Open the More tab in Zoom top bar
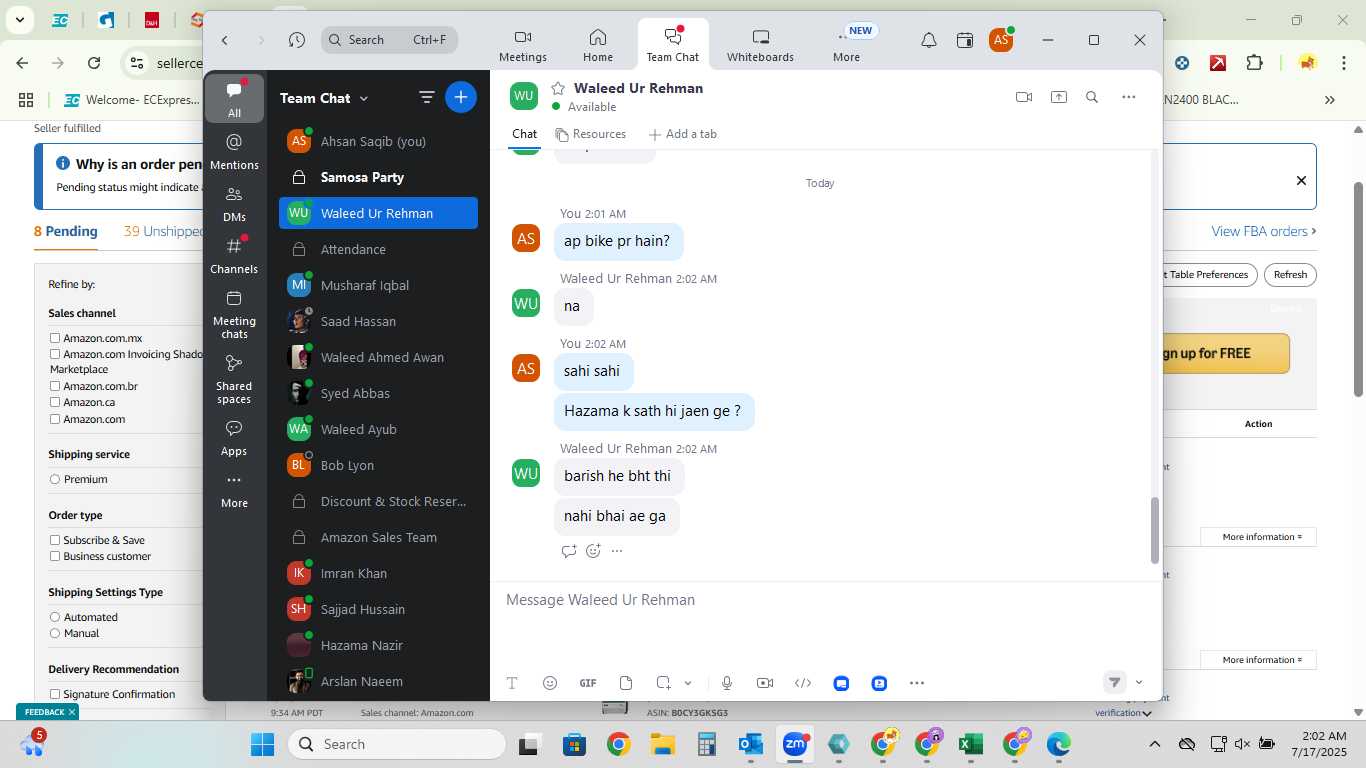The height and width of the screenshot is (768, 1366). point(846,45)
